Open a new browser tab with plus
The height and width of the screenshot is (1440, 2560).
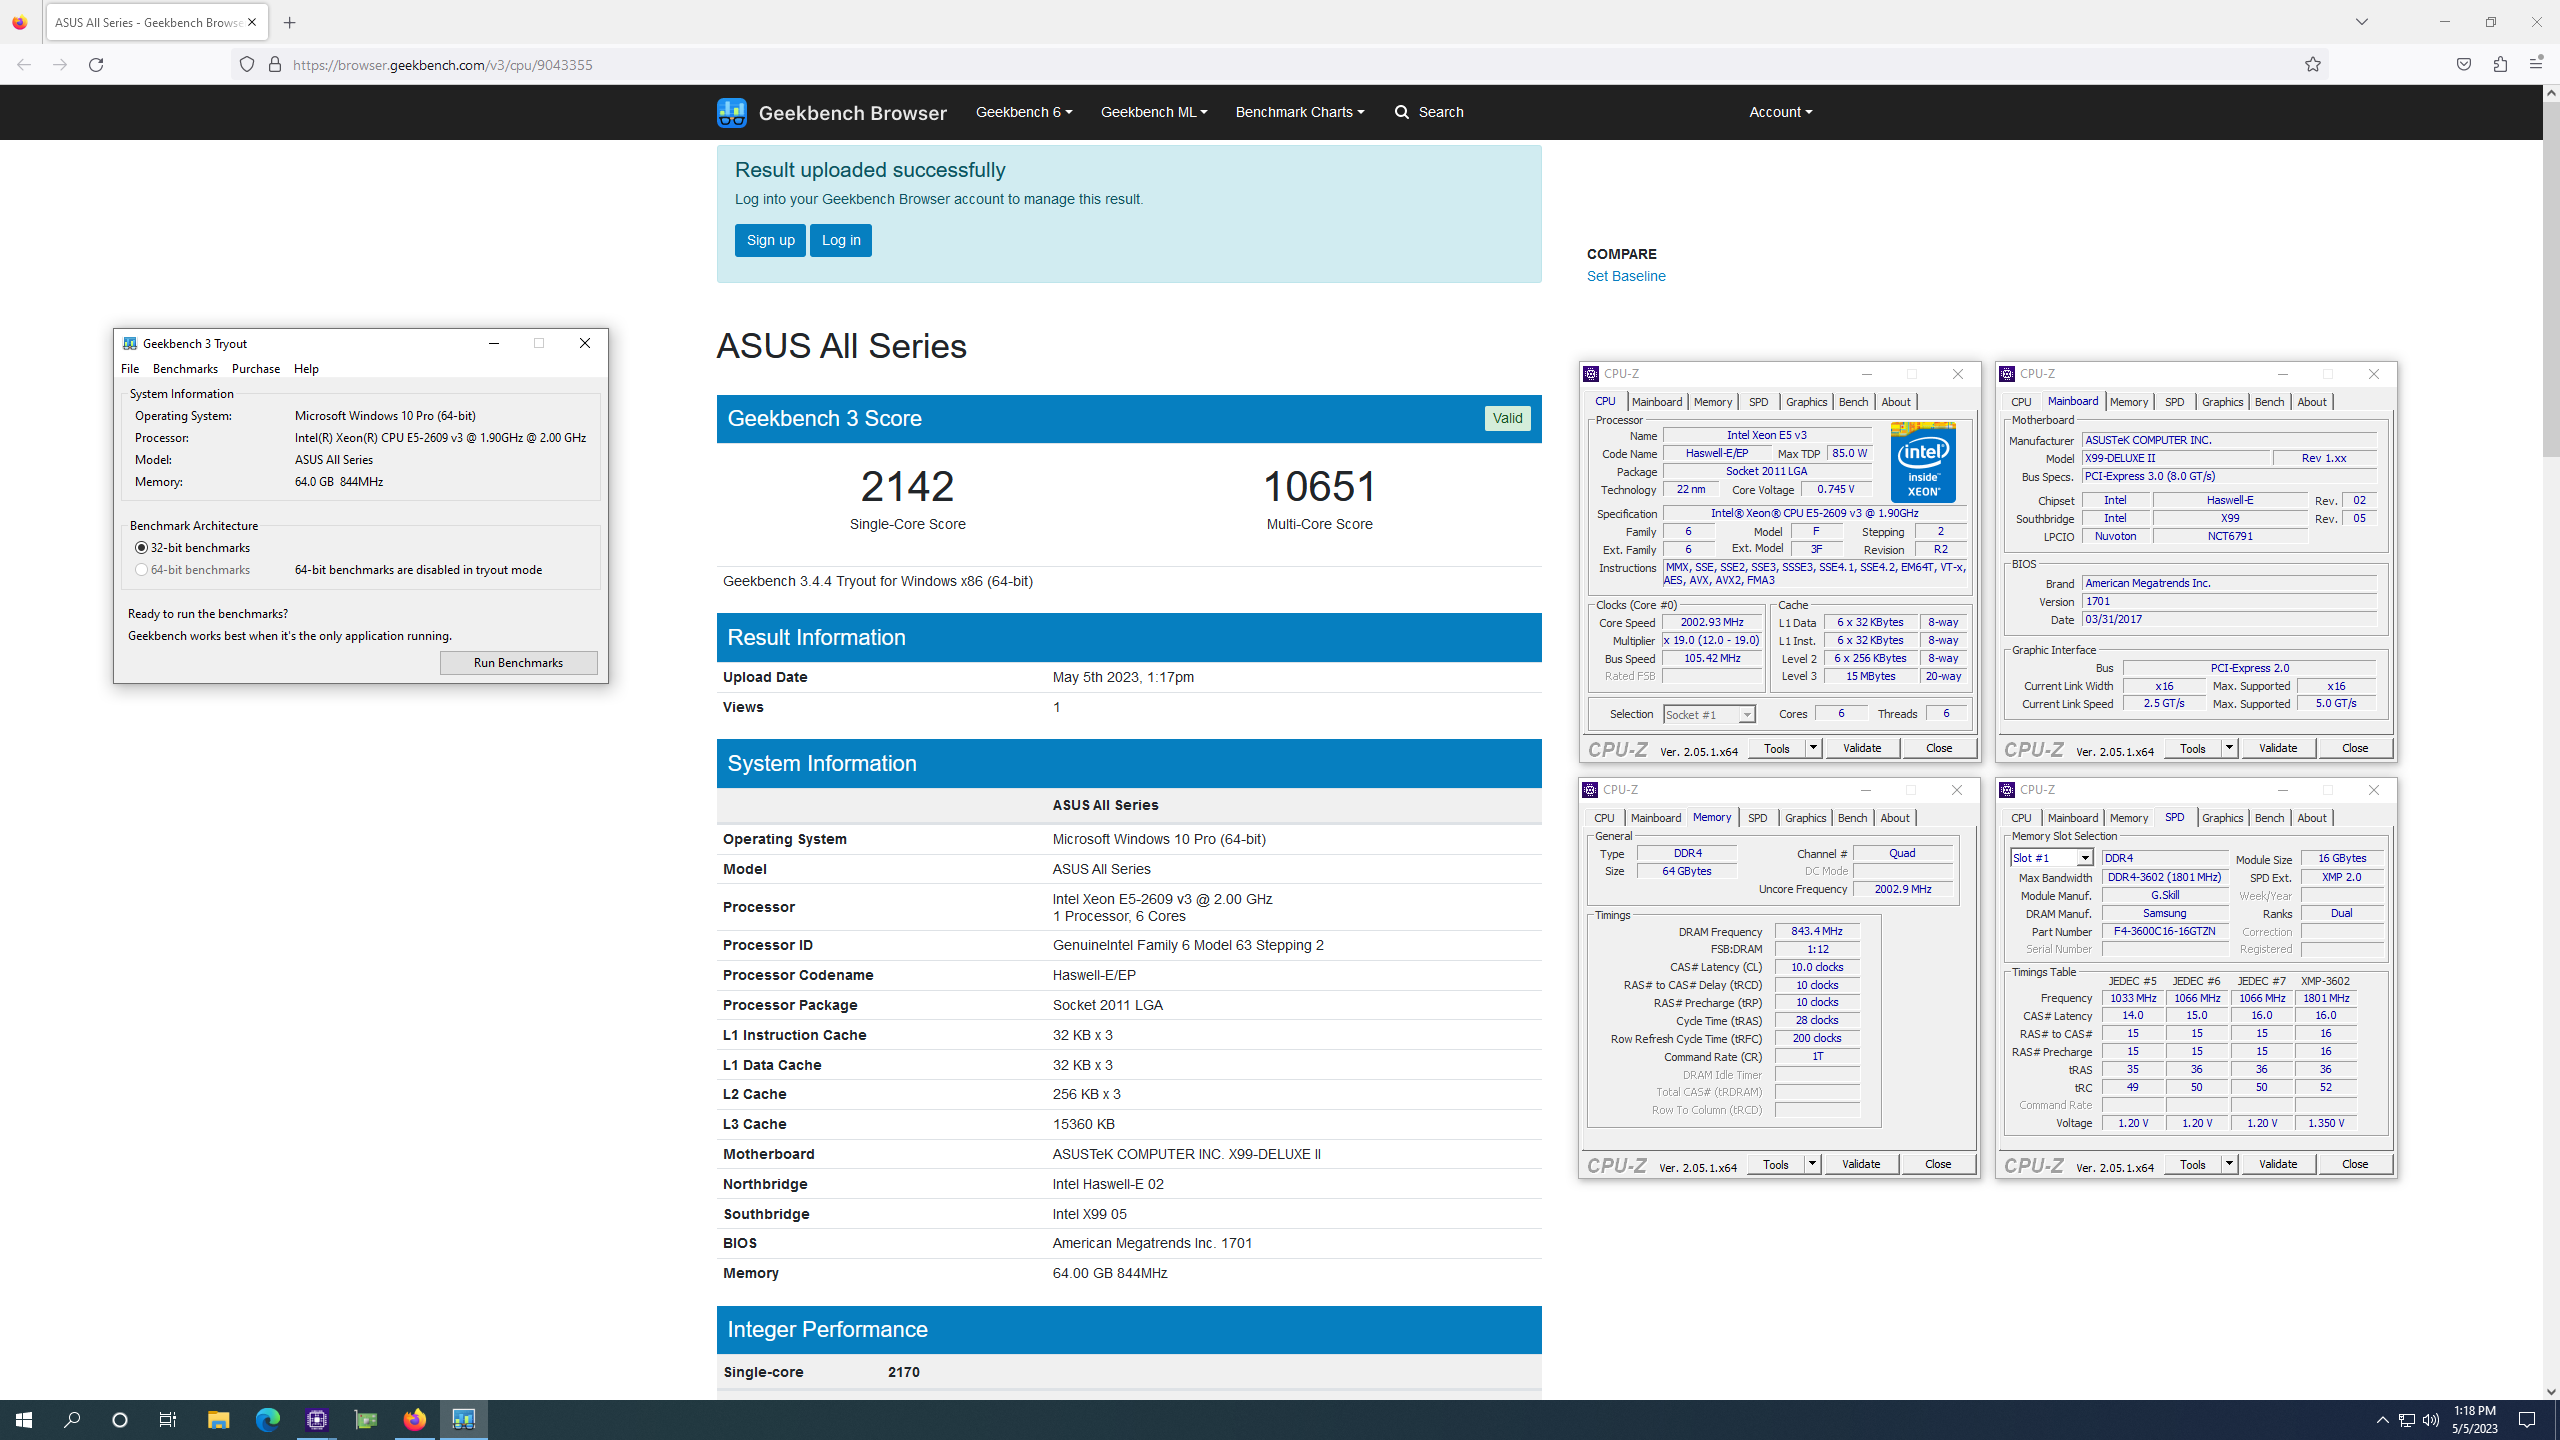pyautogui.click(x=290, y=22)
